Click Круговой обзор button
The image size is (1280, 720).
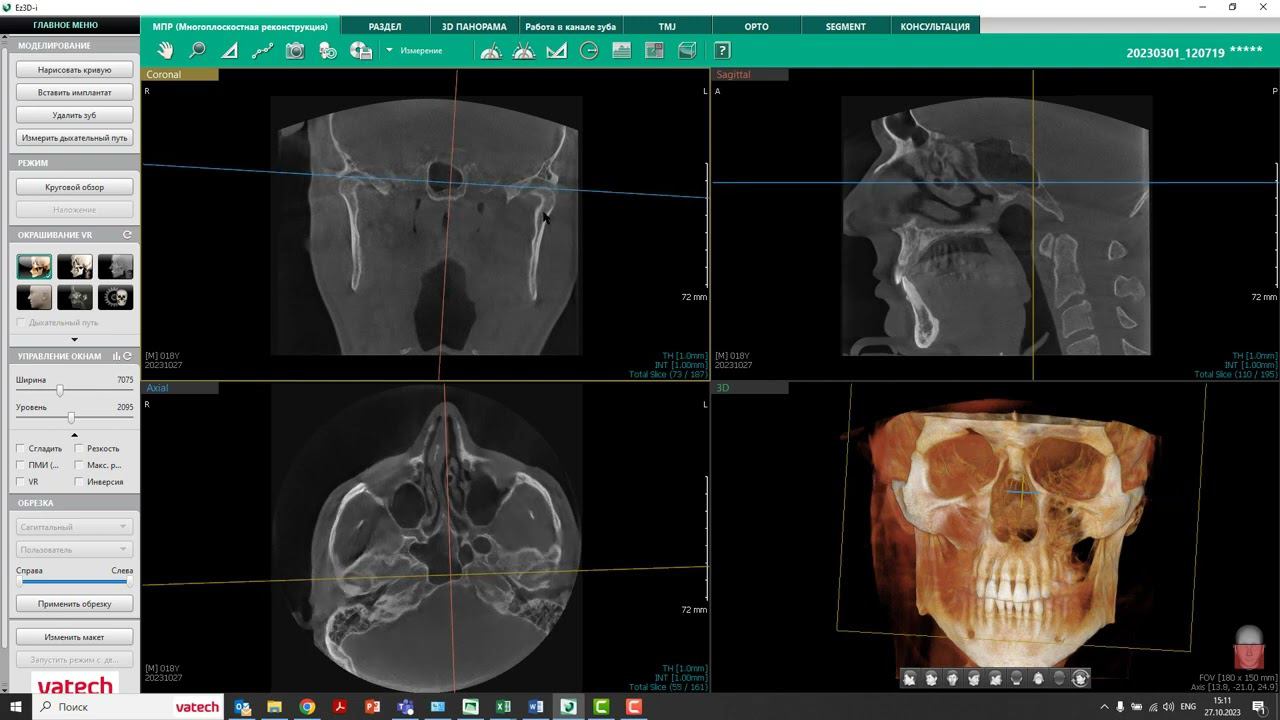pos(74,187)
